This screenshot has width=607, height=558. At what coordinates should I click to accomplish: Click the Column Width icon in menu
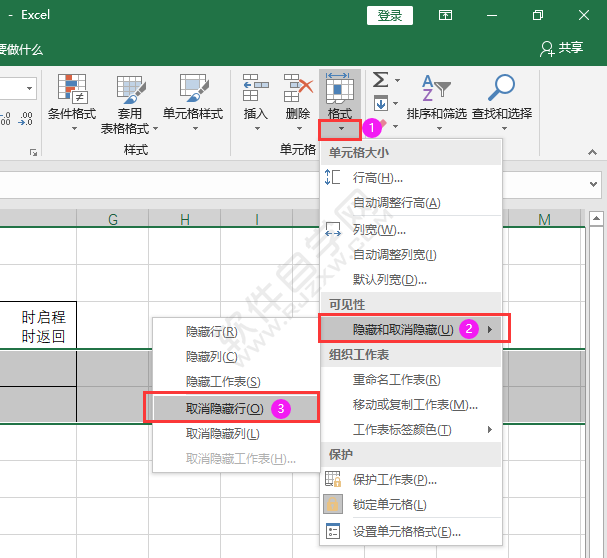tap(333, 229)
